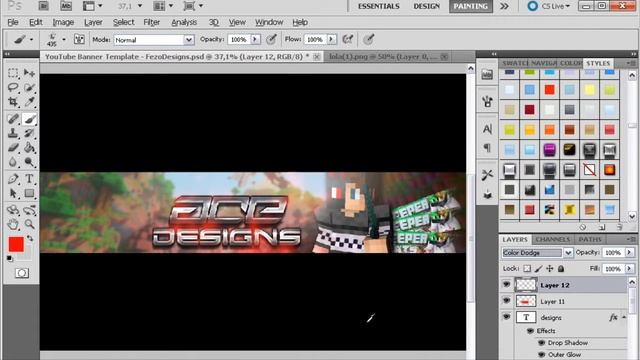
Task: Open the CS Live menu button
Action: click(548, 6)
